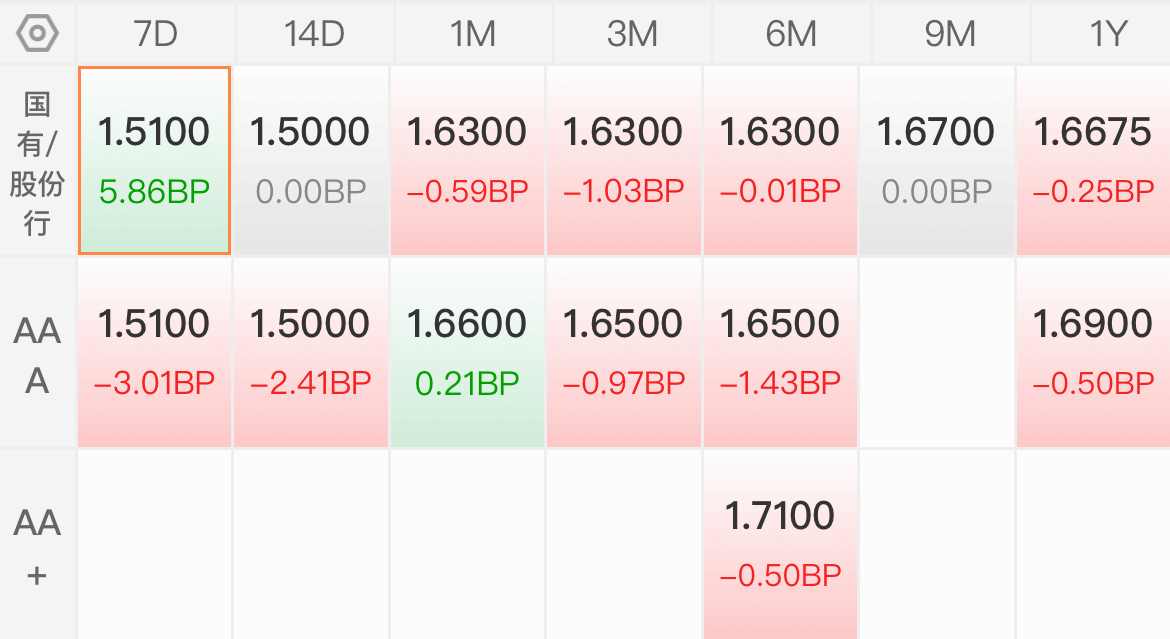Click the 国有/股份行 row label

37,163
